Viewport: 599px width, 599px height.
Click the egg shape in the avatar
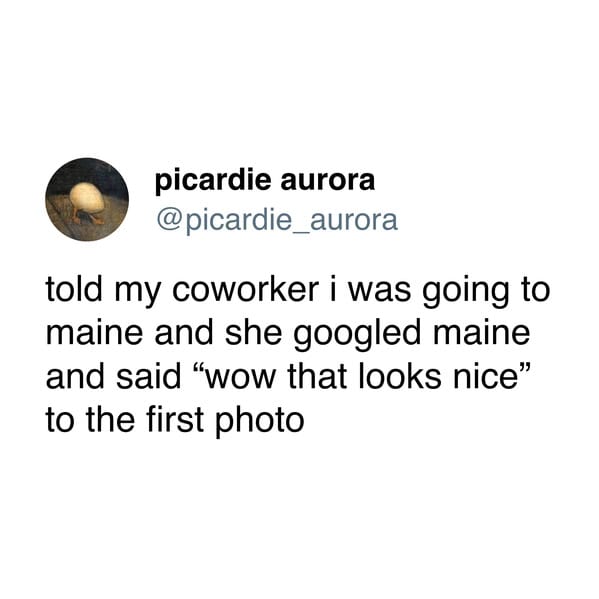point(87,197)
